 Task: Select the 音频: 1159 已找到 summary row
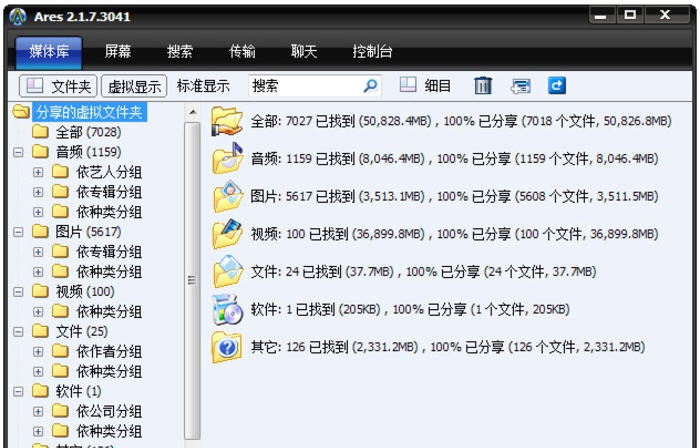click(454, 158)
